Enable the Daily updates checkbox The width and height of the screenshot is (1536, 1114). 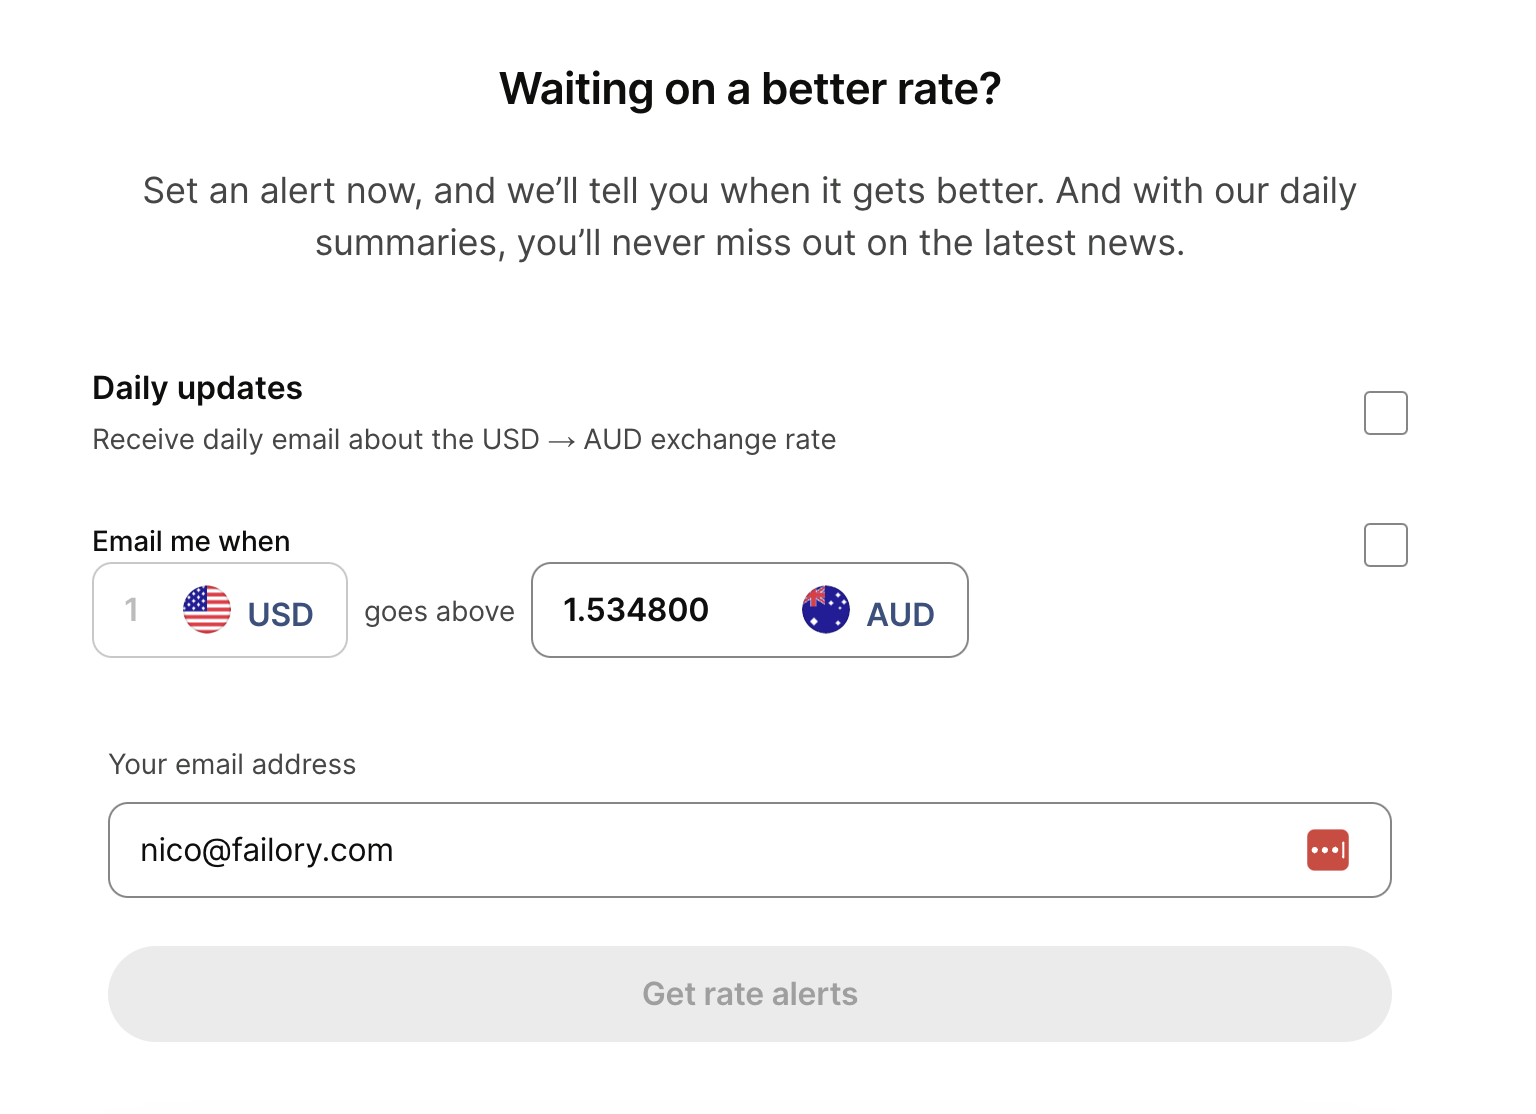1386,413
